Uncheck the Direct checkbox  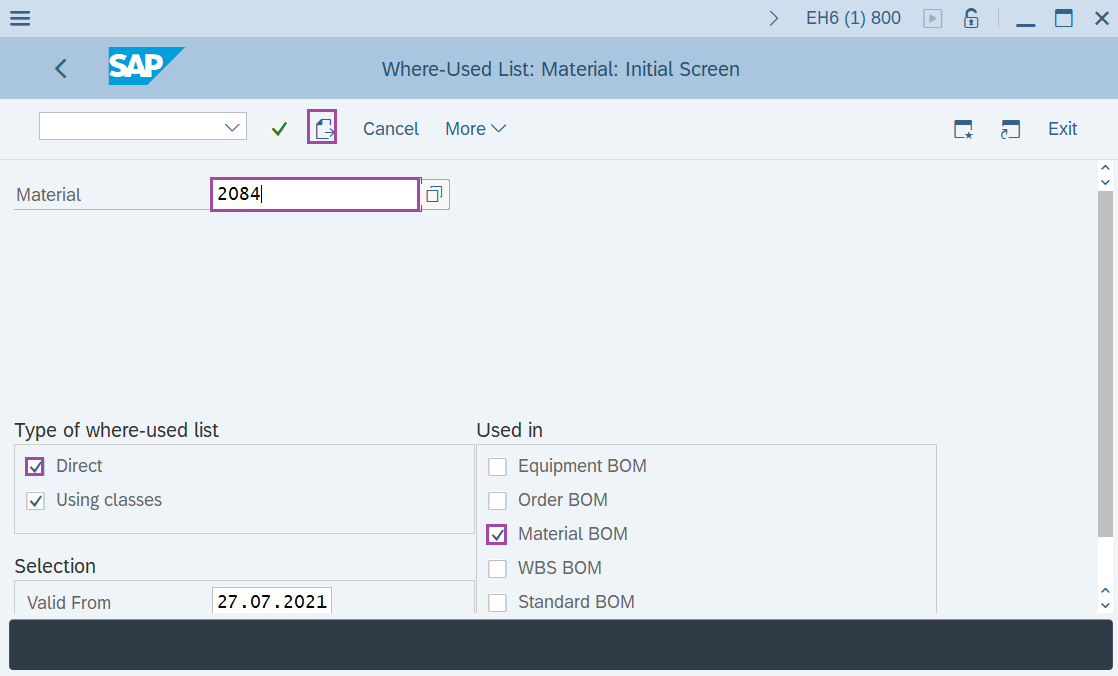[x=35, y=466]
